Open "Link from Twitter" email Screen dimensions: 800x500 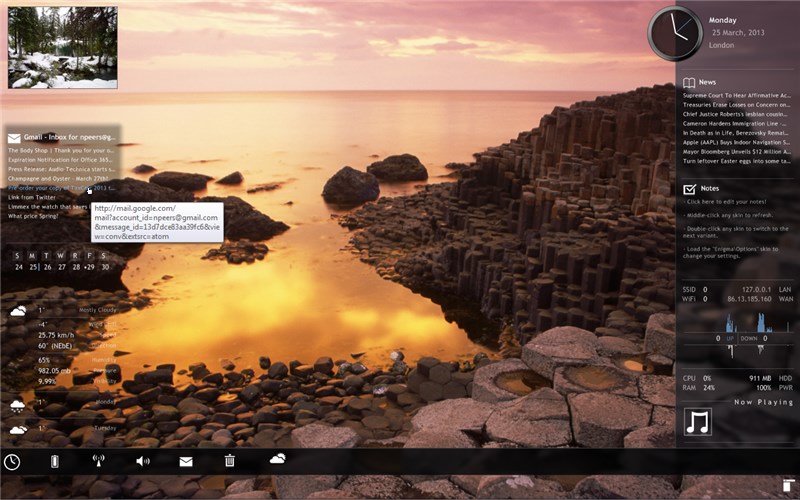click(32, 197)
